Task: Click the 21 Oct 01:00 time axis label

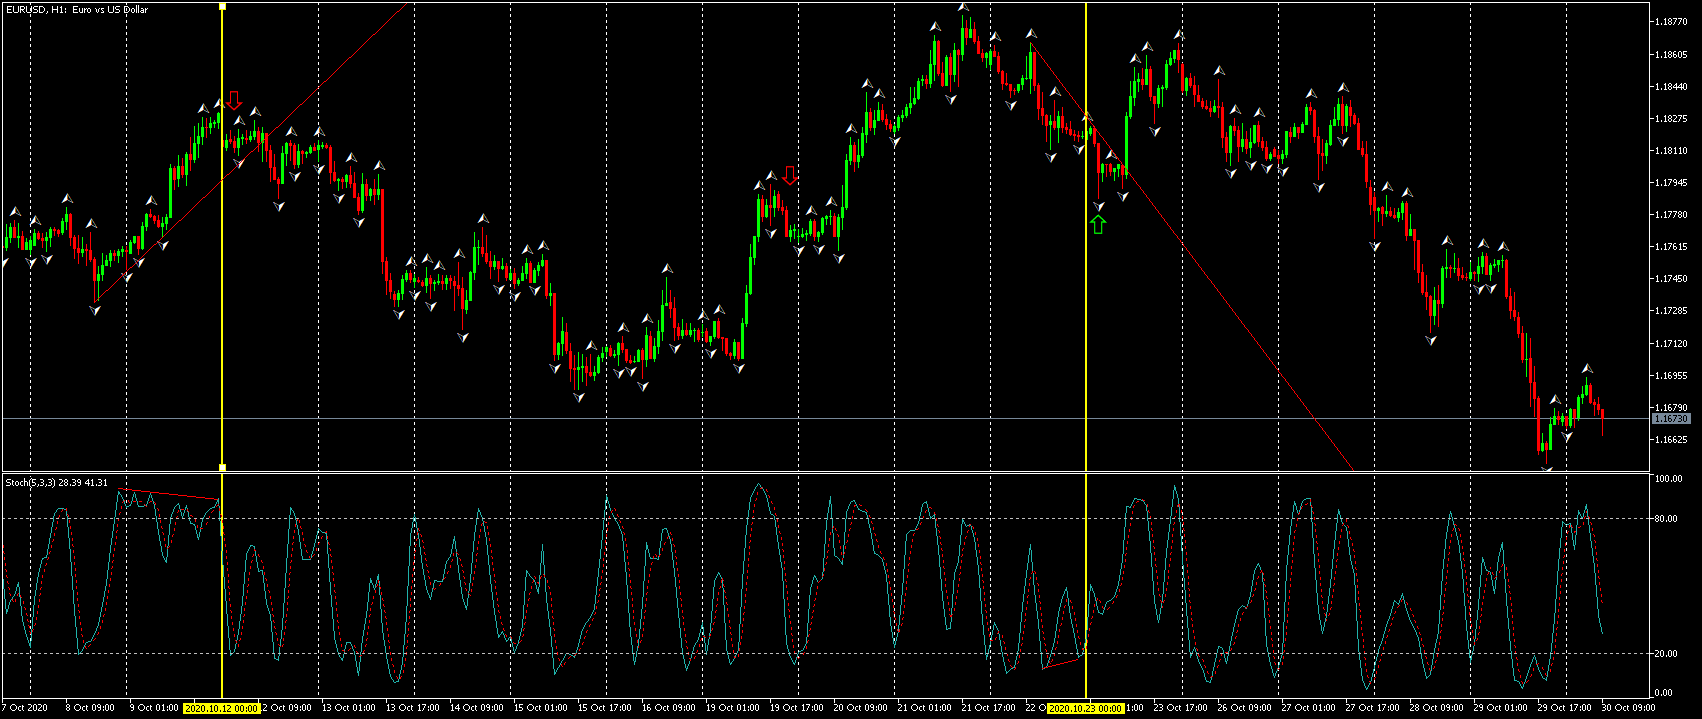Action: pos(924,708)
